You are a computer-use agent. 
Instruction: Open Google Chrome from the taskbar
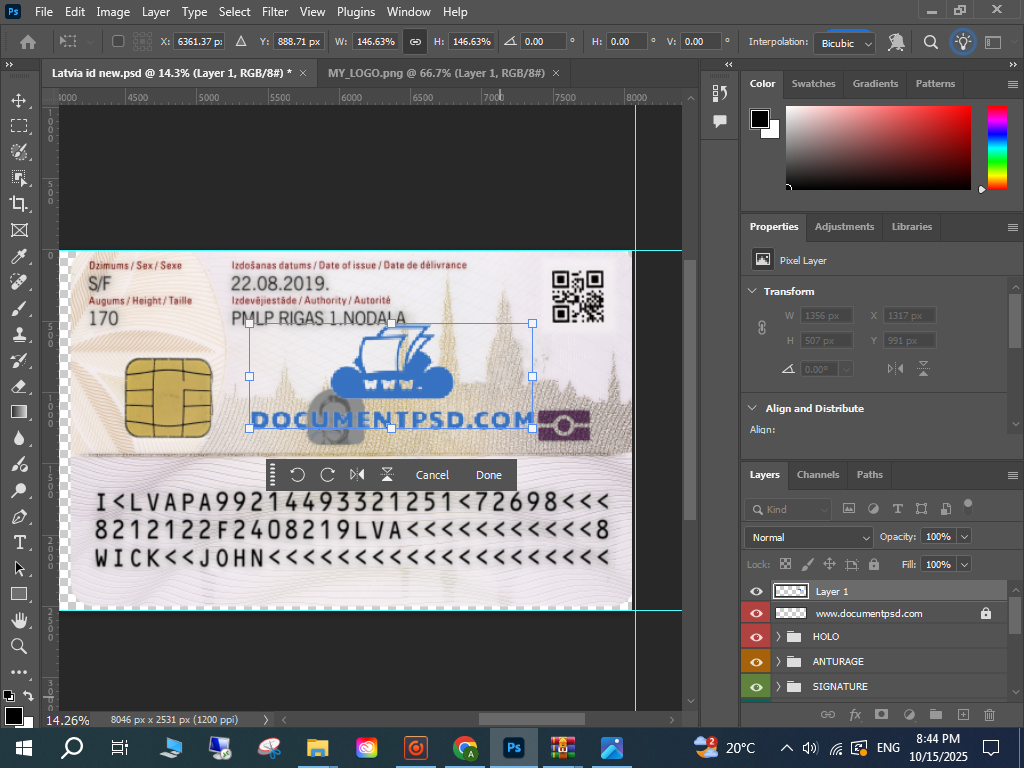pos(464,747)
